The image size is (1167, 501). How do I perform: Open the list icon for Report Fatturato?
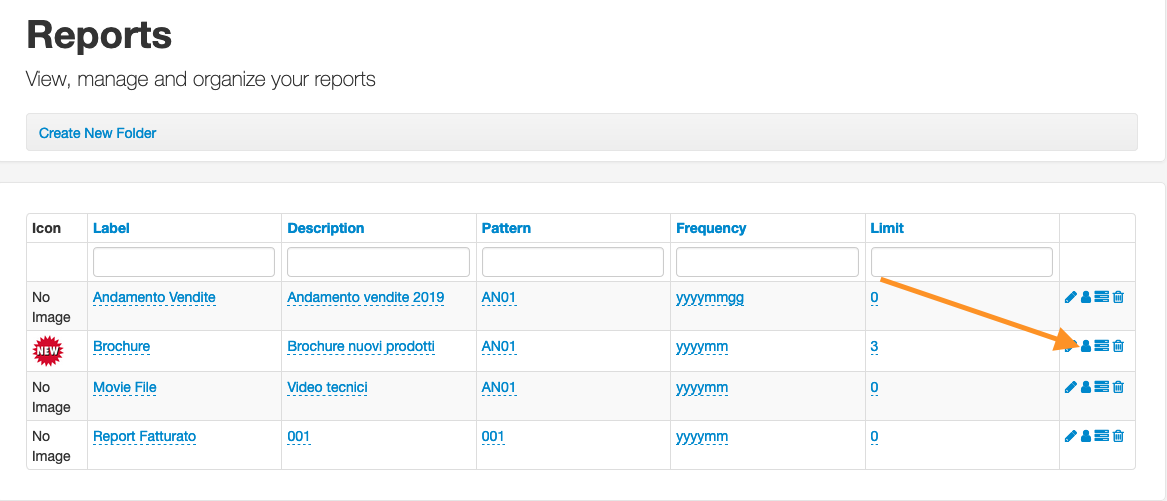(x=1102, y=435)
